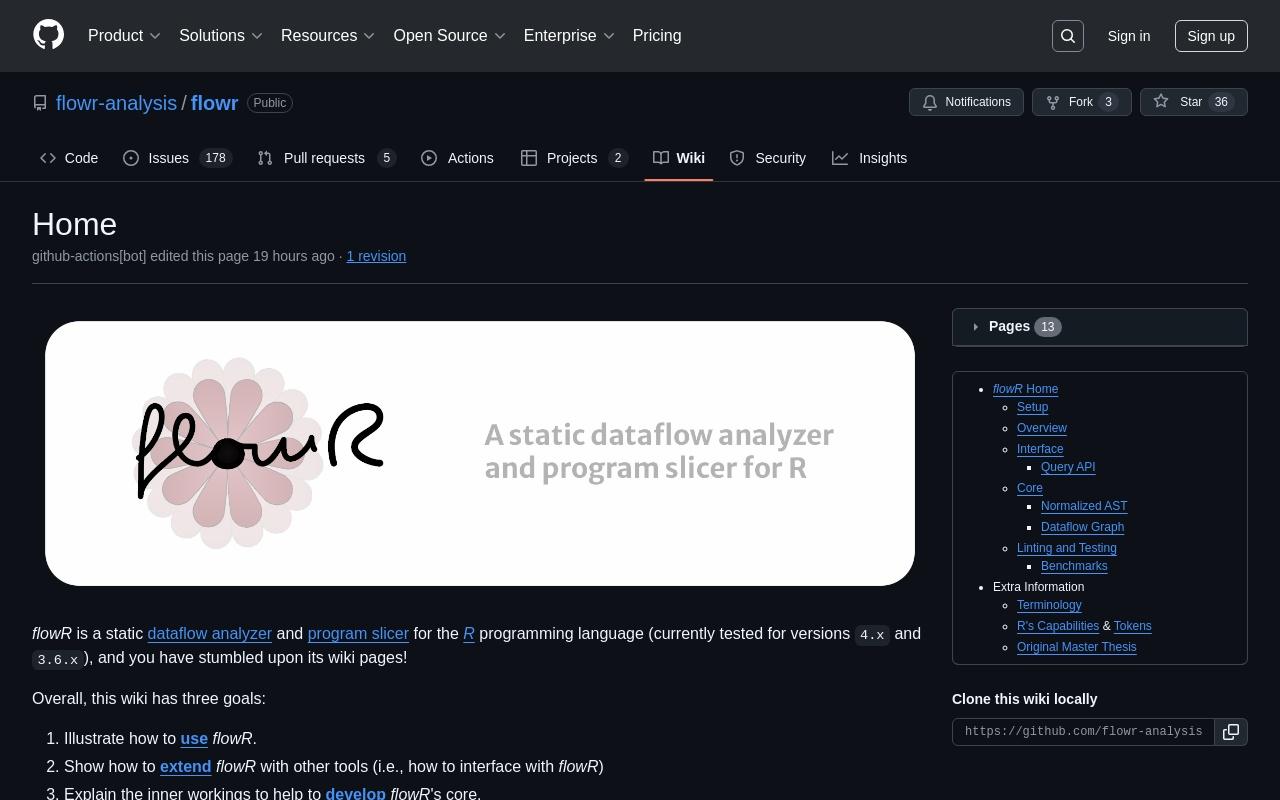This screenshot has height=800, width=1280.
Task: Open Terminology wiki page
Action: [1049, 605]
